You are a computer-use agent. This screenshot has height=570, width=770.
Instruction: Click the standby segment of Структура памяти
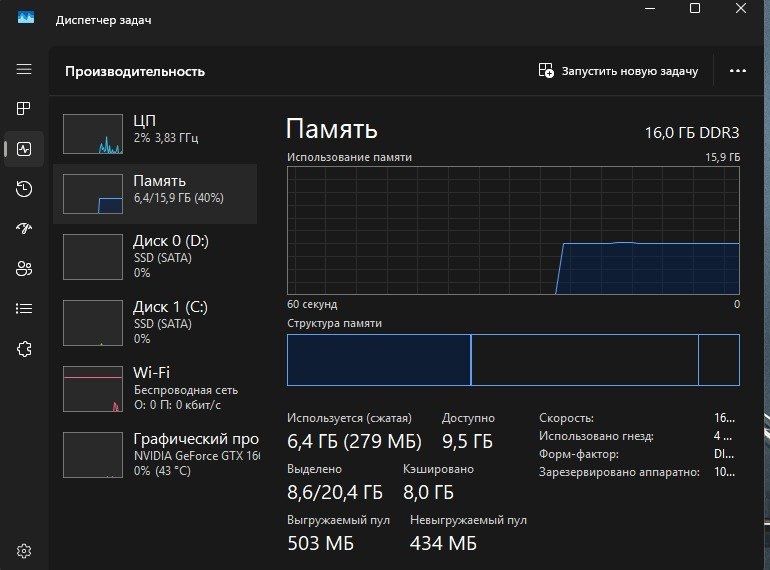pos(584,360)
